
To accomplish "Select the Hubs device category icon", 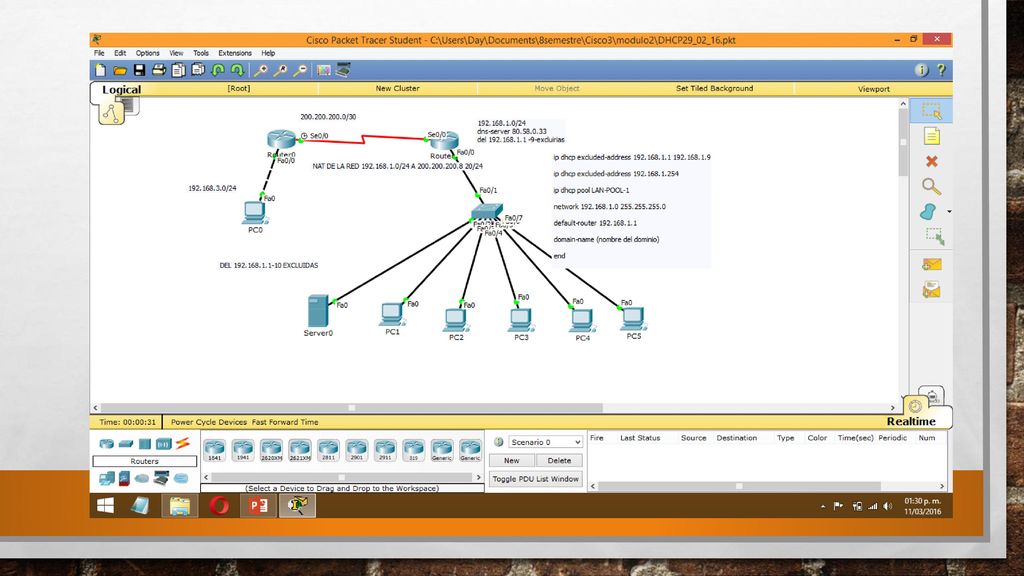I will pos(144,443).
